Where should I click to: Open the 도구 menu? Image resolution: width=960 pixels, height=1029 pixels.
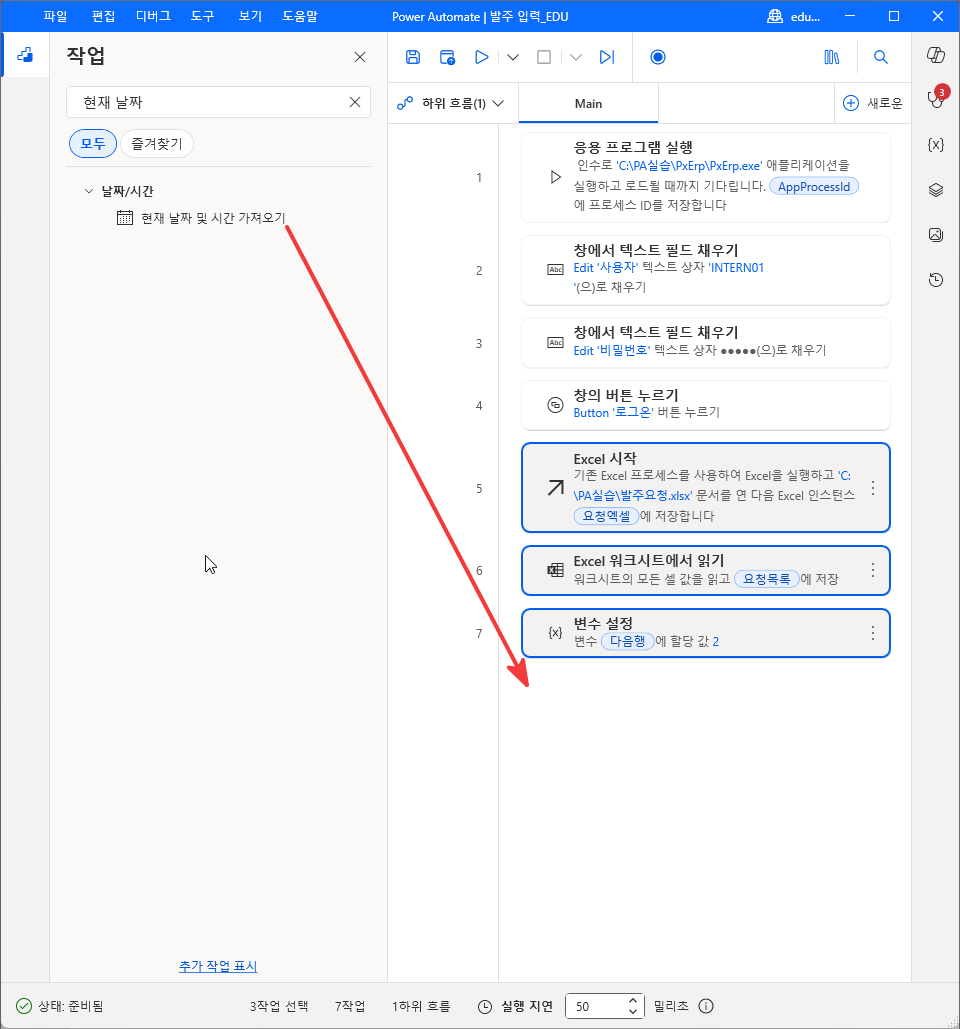[x=202, y=16]
